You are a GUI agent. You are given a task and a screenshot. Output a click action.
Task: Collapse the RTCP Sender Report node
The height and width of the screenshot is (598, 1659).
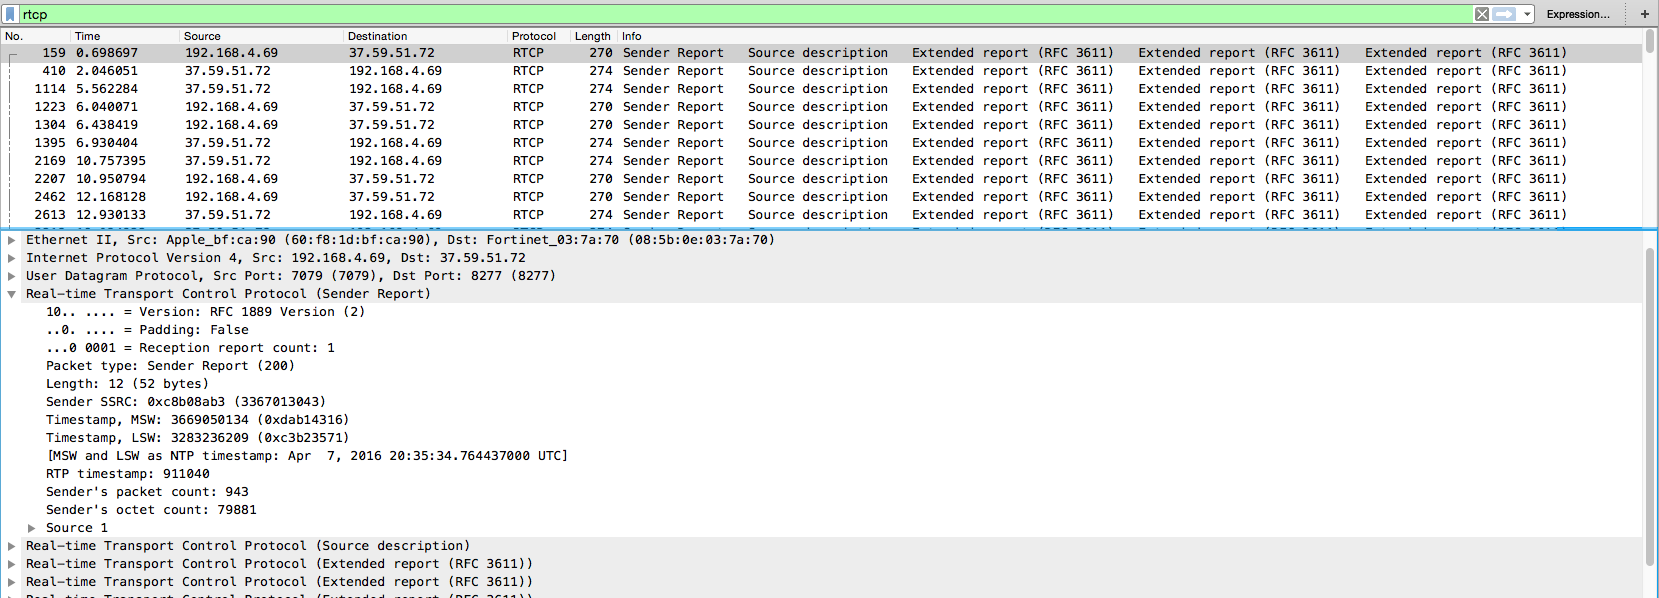tap(11, 294)
